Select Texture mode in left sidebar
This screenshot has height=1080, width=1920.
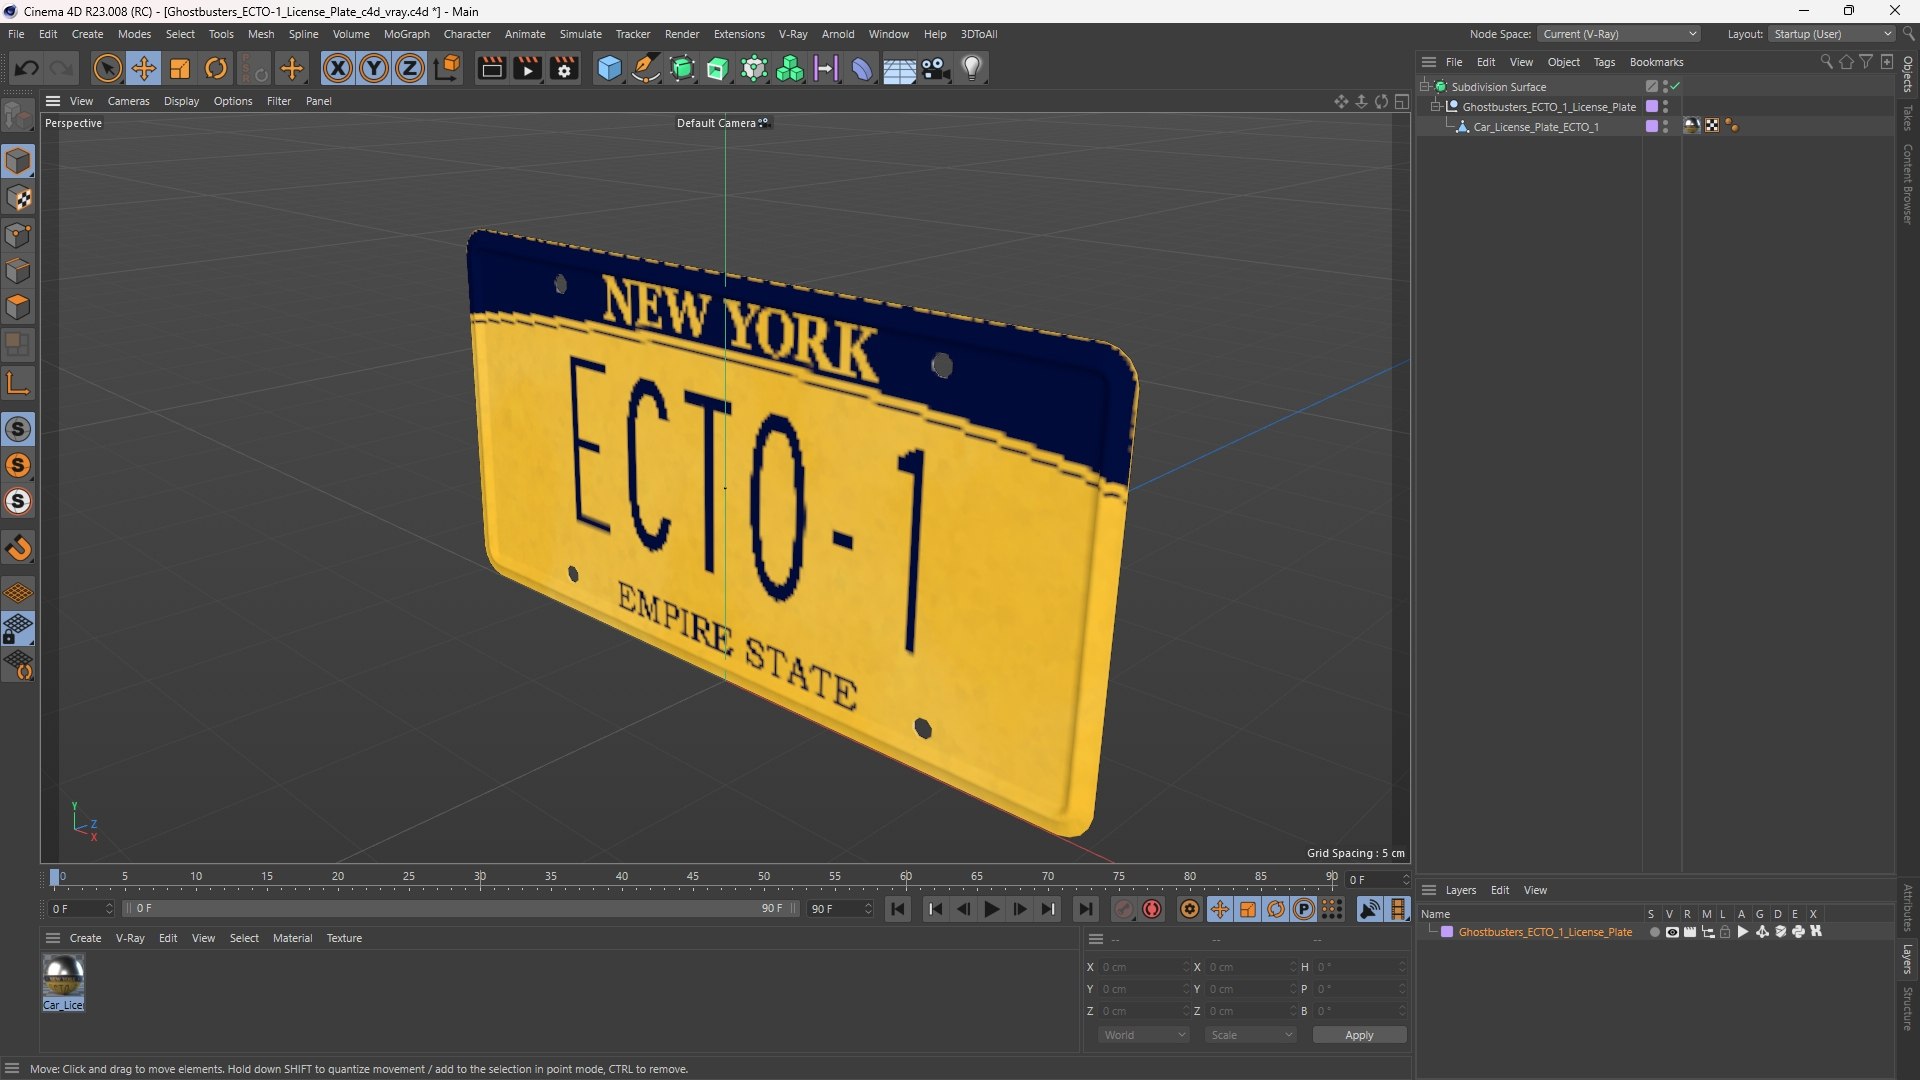click(x=18, y=198)
